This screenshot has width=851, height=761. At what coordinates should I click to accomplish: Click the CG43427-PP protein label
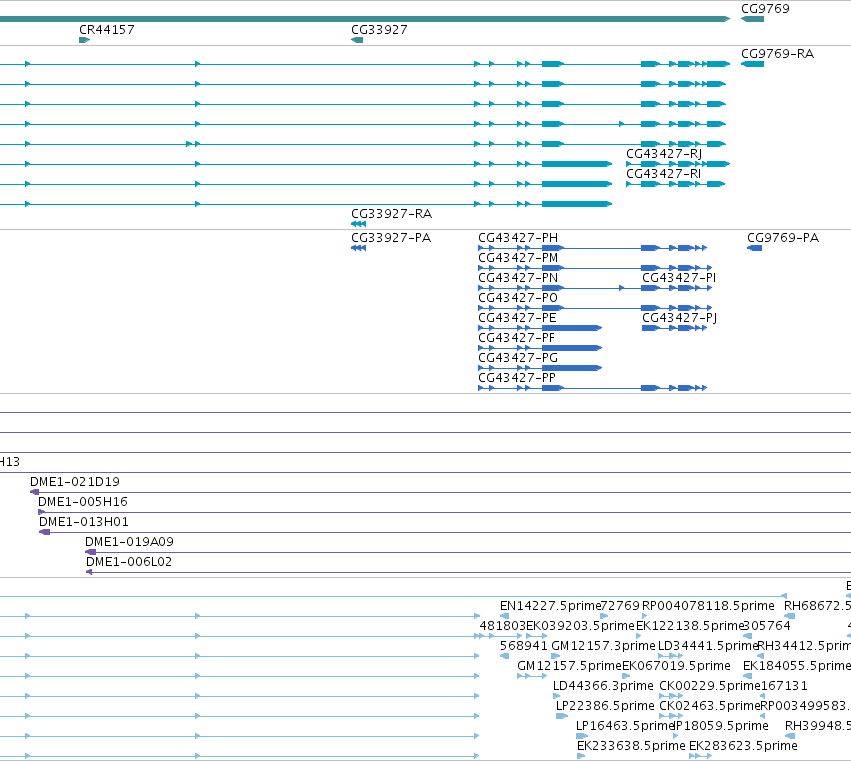tap(517, 378)
